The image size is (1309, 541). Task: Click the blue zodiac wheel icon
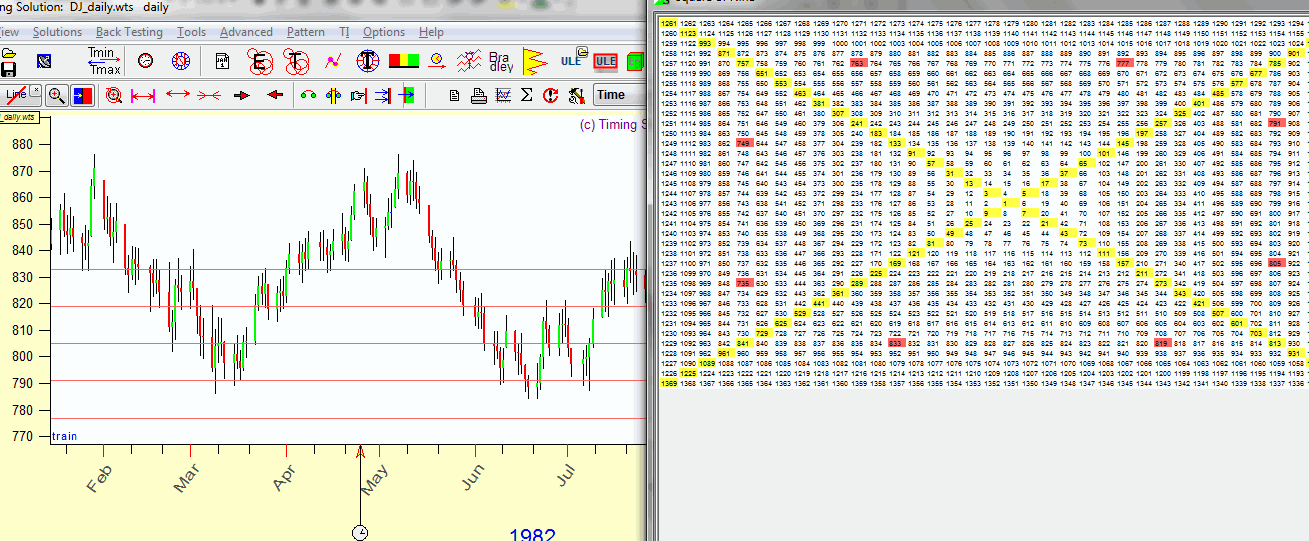click(180, 61)
